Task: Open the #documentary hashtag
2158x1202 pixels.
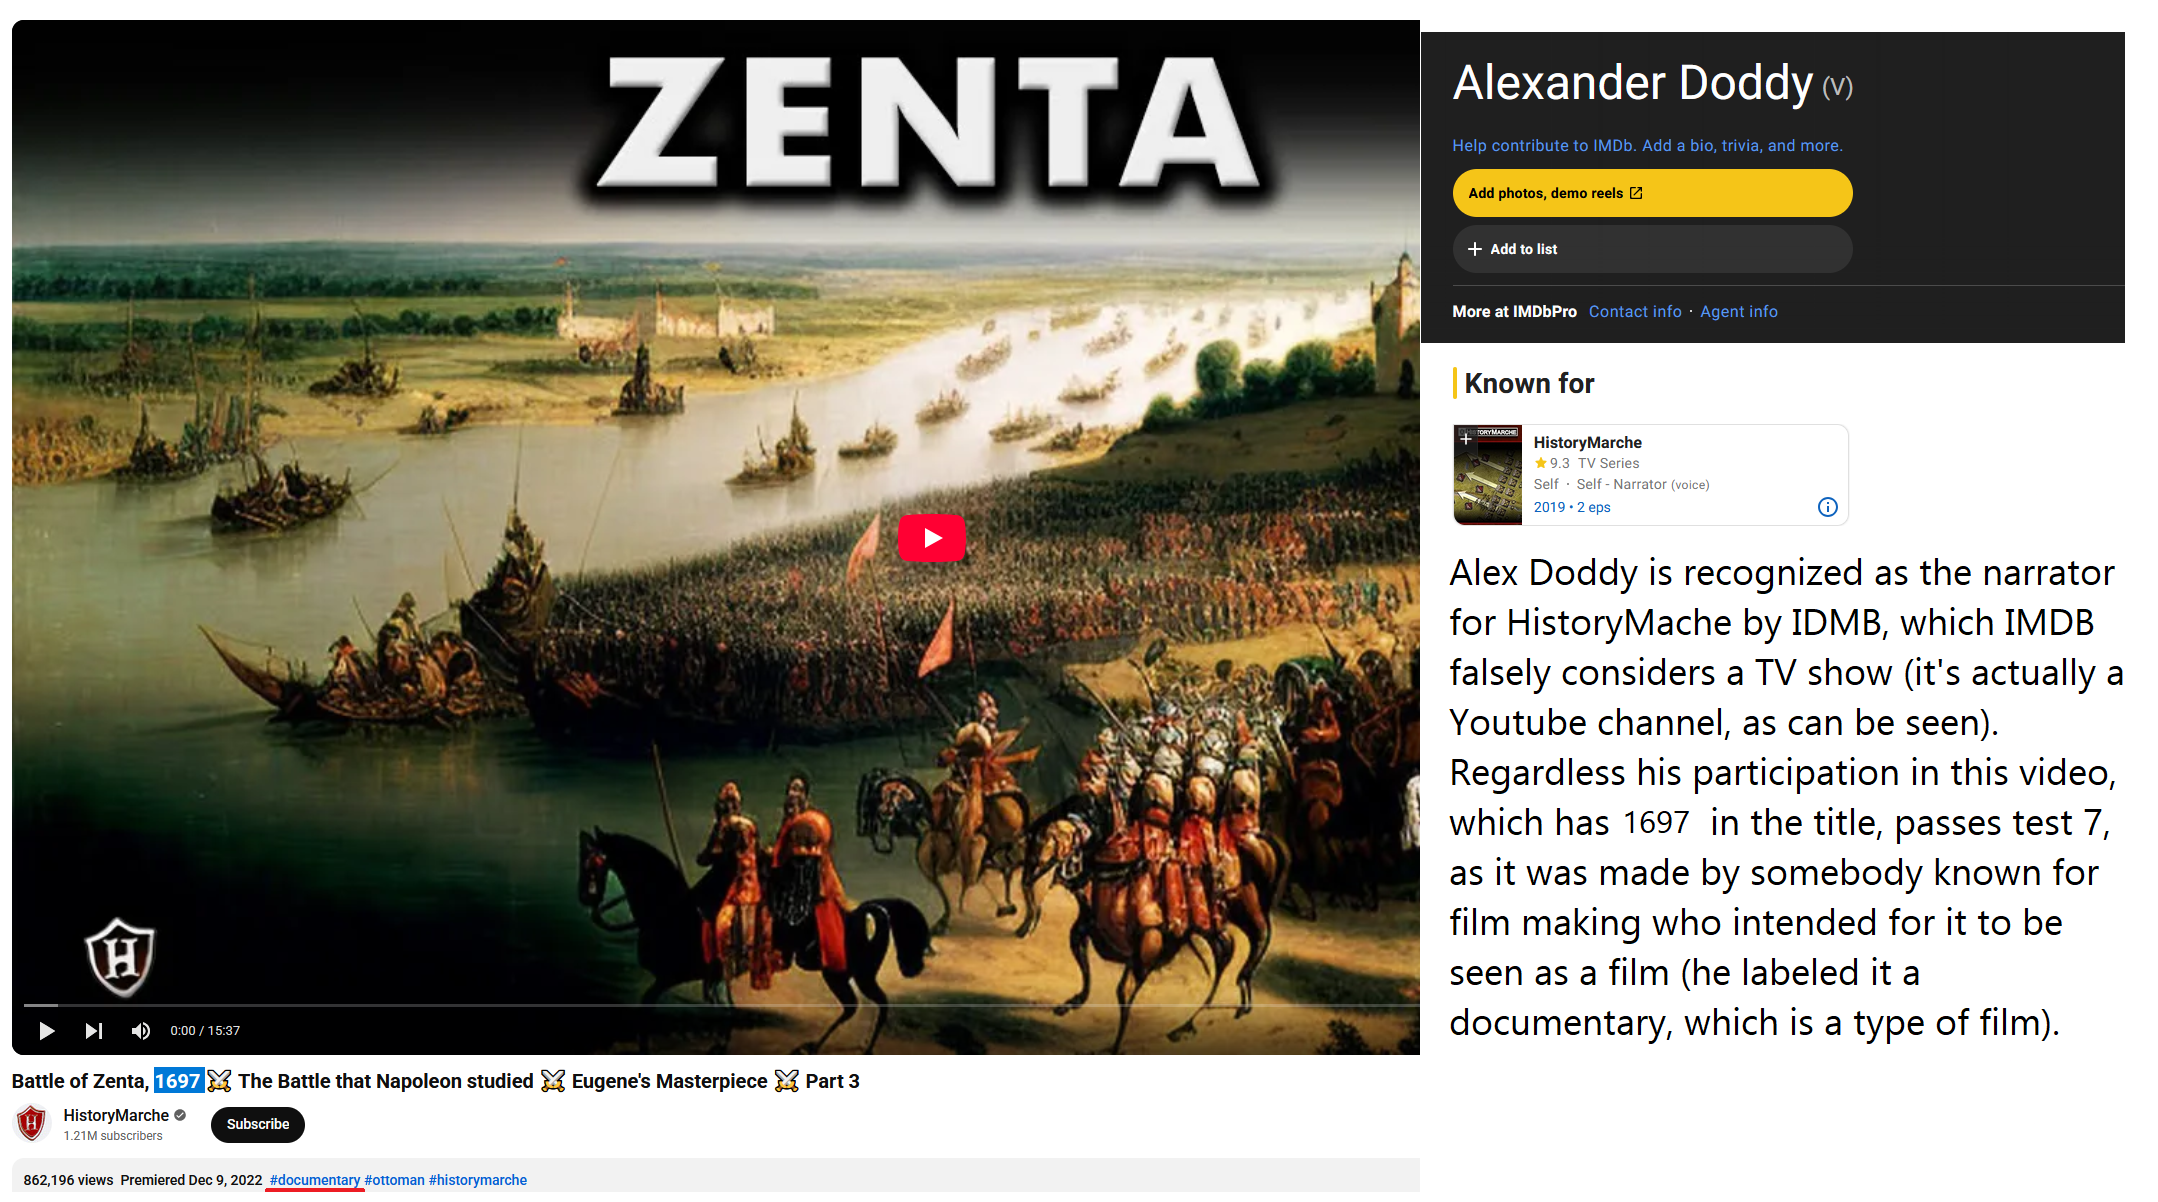Action: pyautogui.click(x=314, y=1180)
